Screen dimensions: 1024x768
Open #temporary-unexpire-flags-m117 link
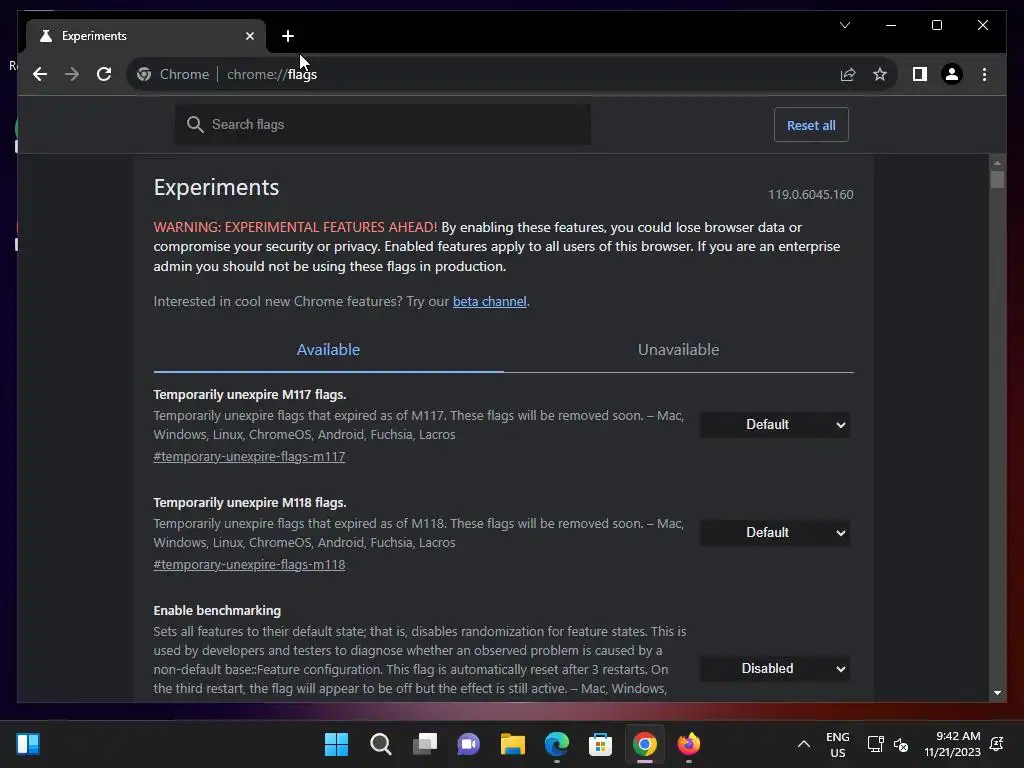249,456
